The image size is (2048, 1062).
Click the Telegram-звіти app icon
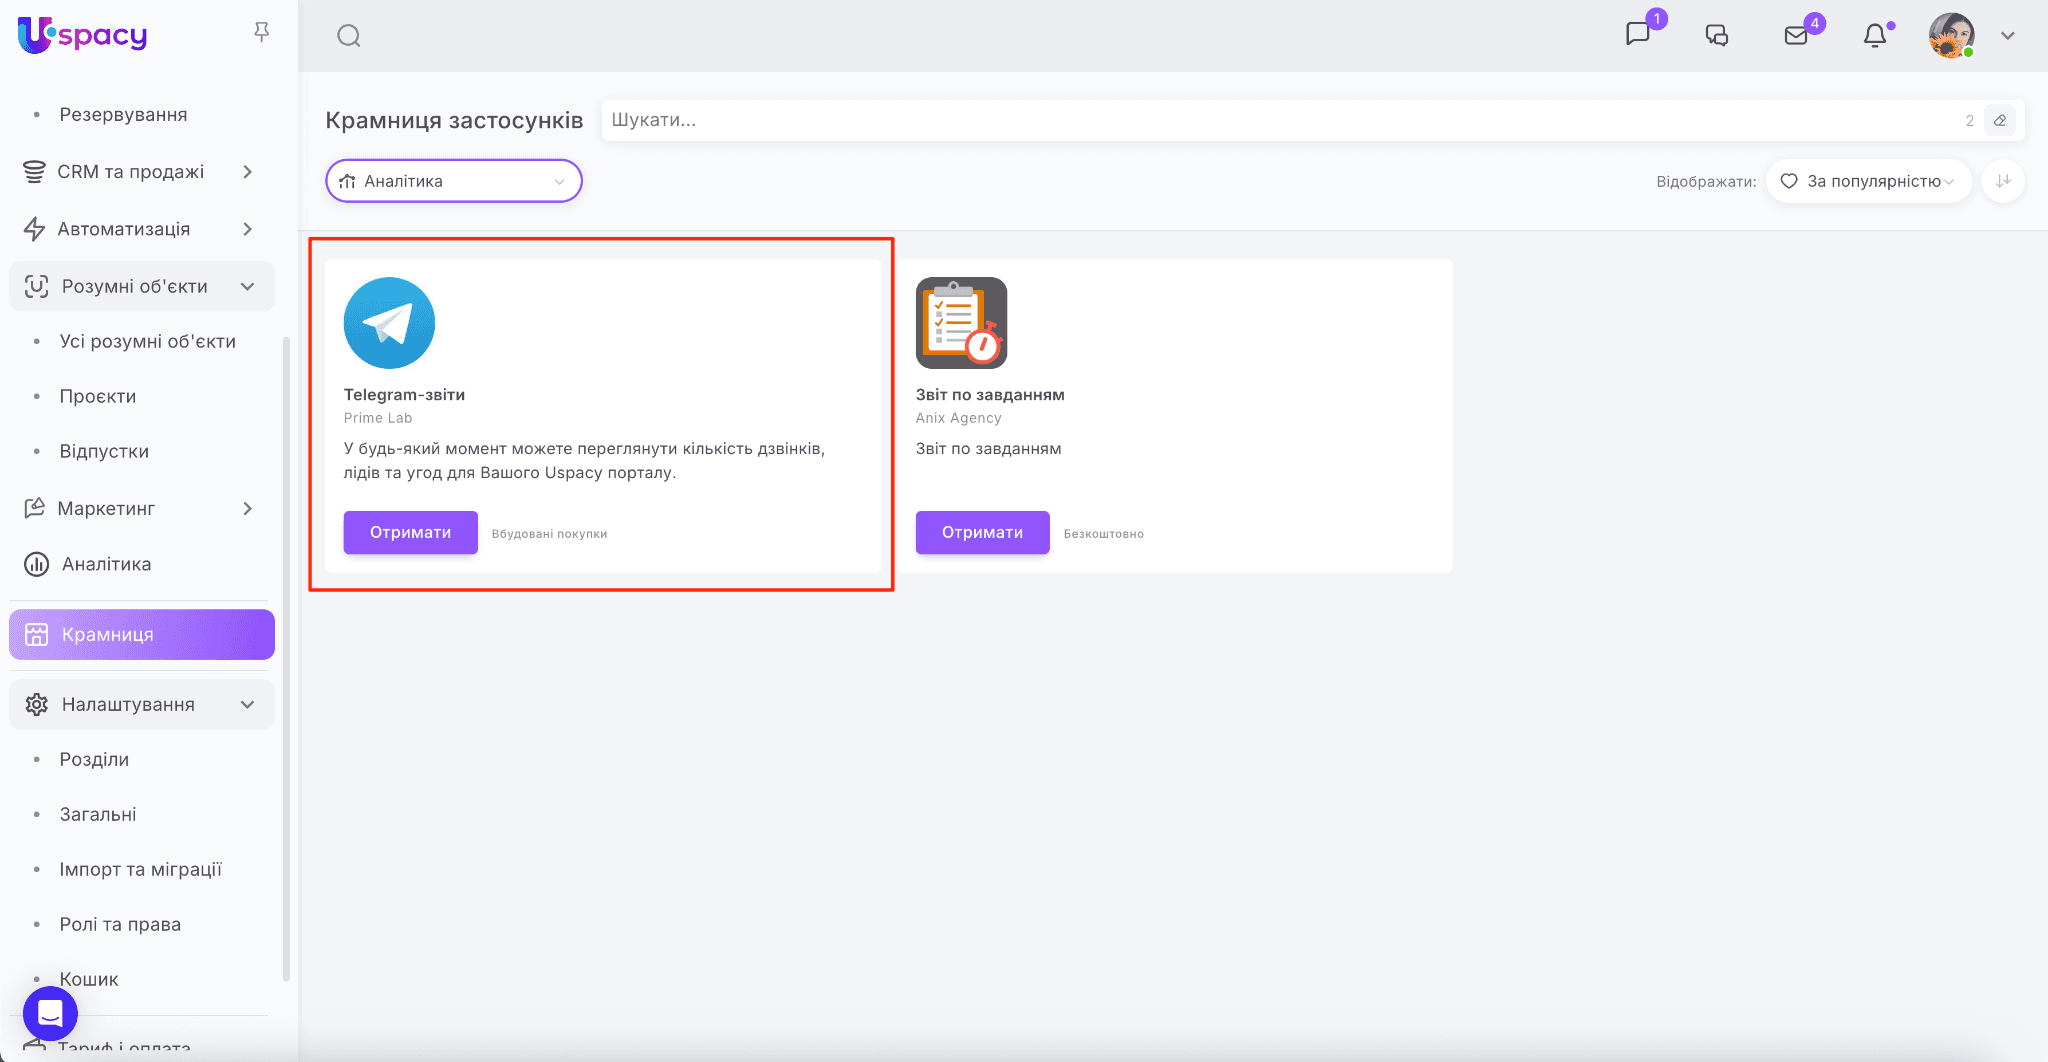pos(389,323)
